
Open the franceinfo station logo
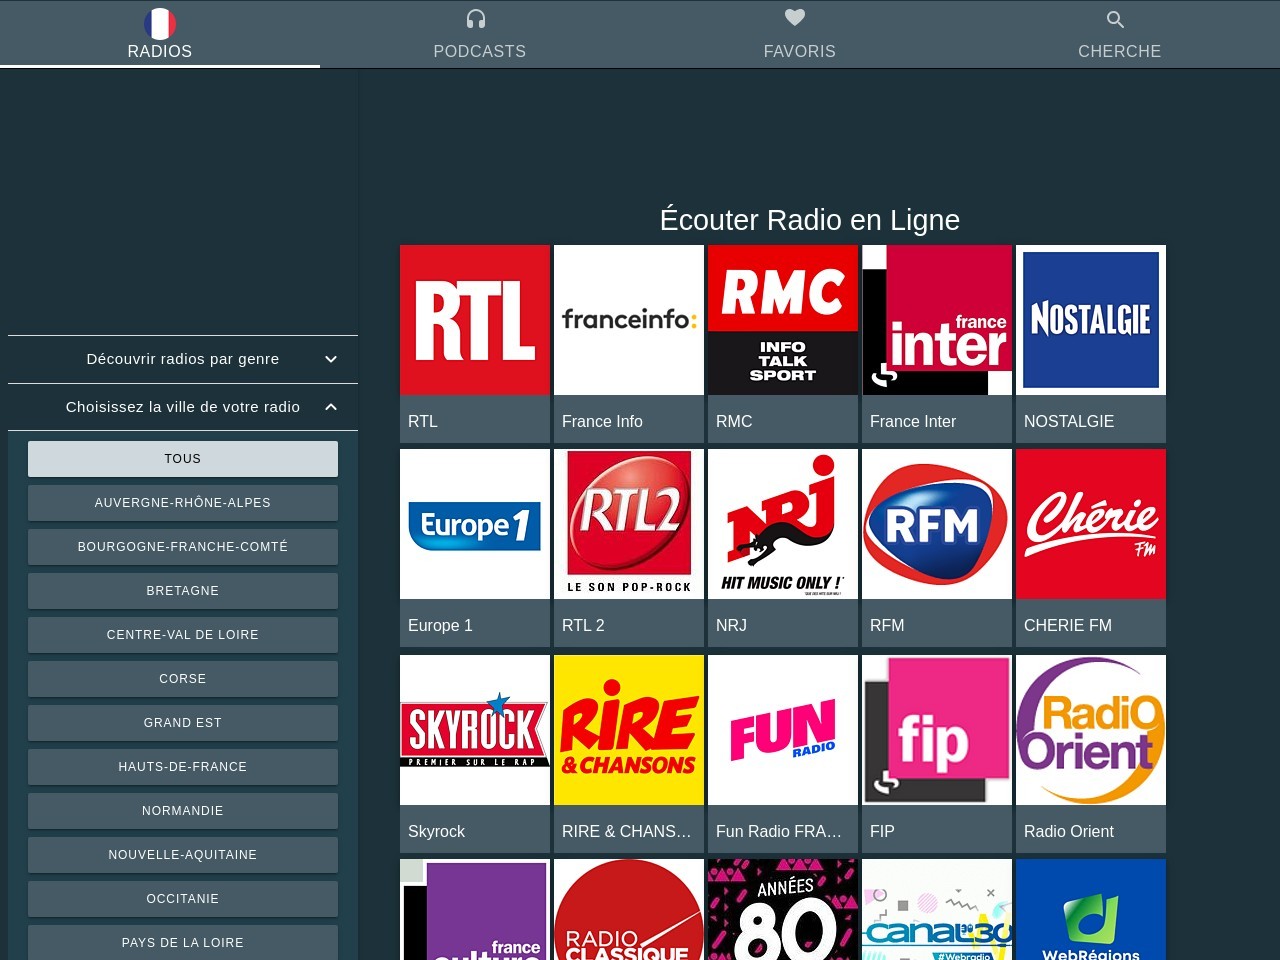(x=629, y=320)
